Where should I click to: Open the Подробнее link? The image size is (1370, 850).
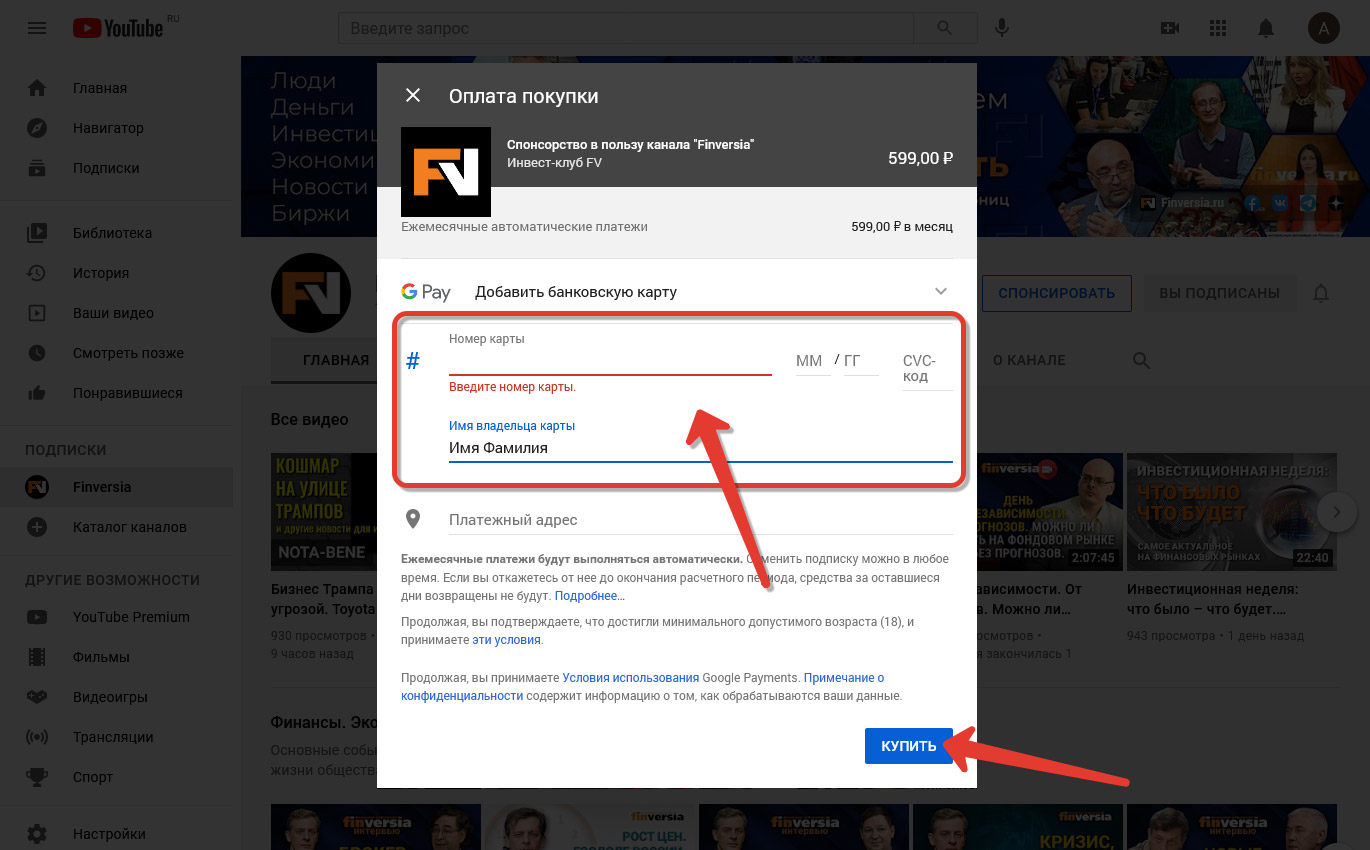[x=589, y=596]
